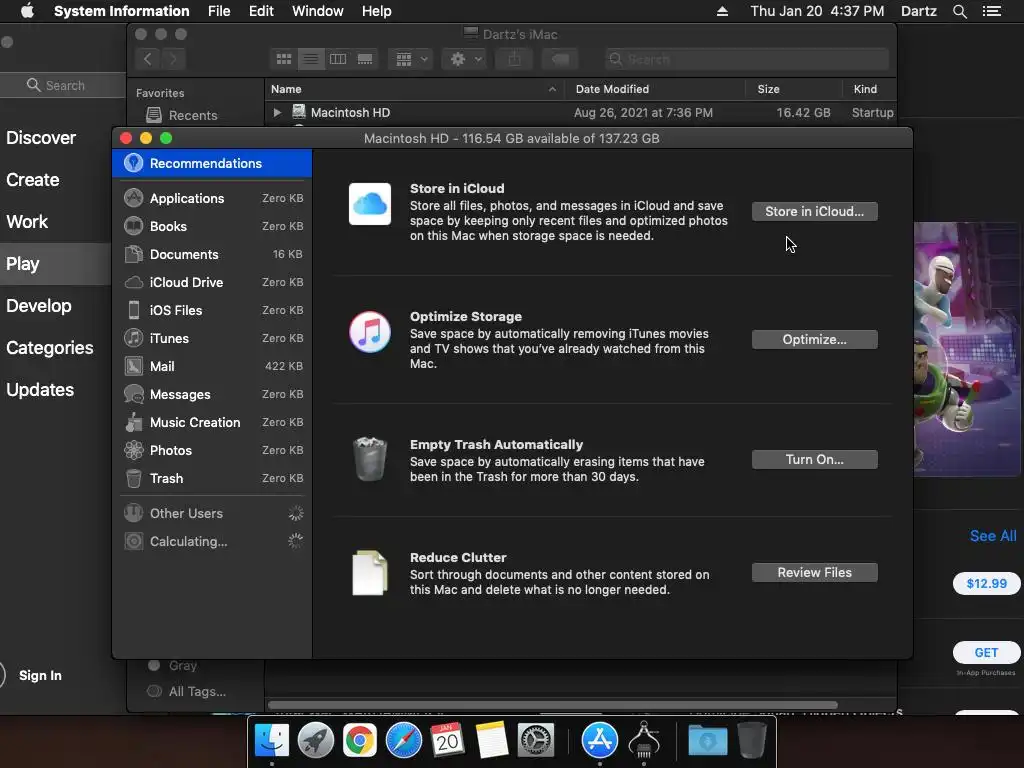Open Discover in App Store sidebar
This screenshot has height=768, width=1024.
point(40,138)
